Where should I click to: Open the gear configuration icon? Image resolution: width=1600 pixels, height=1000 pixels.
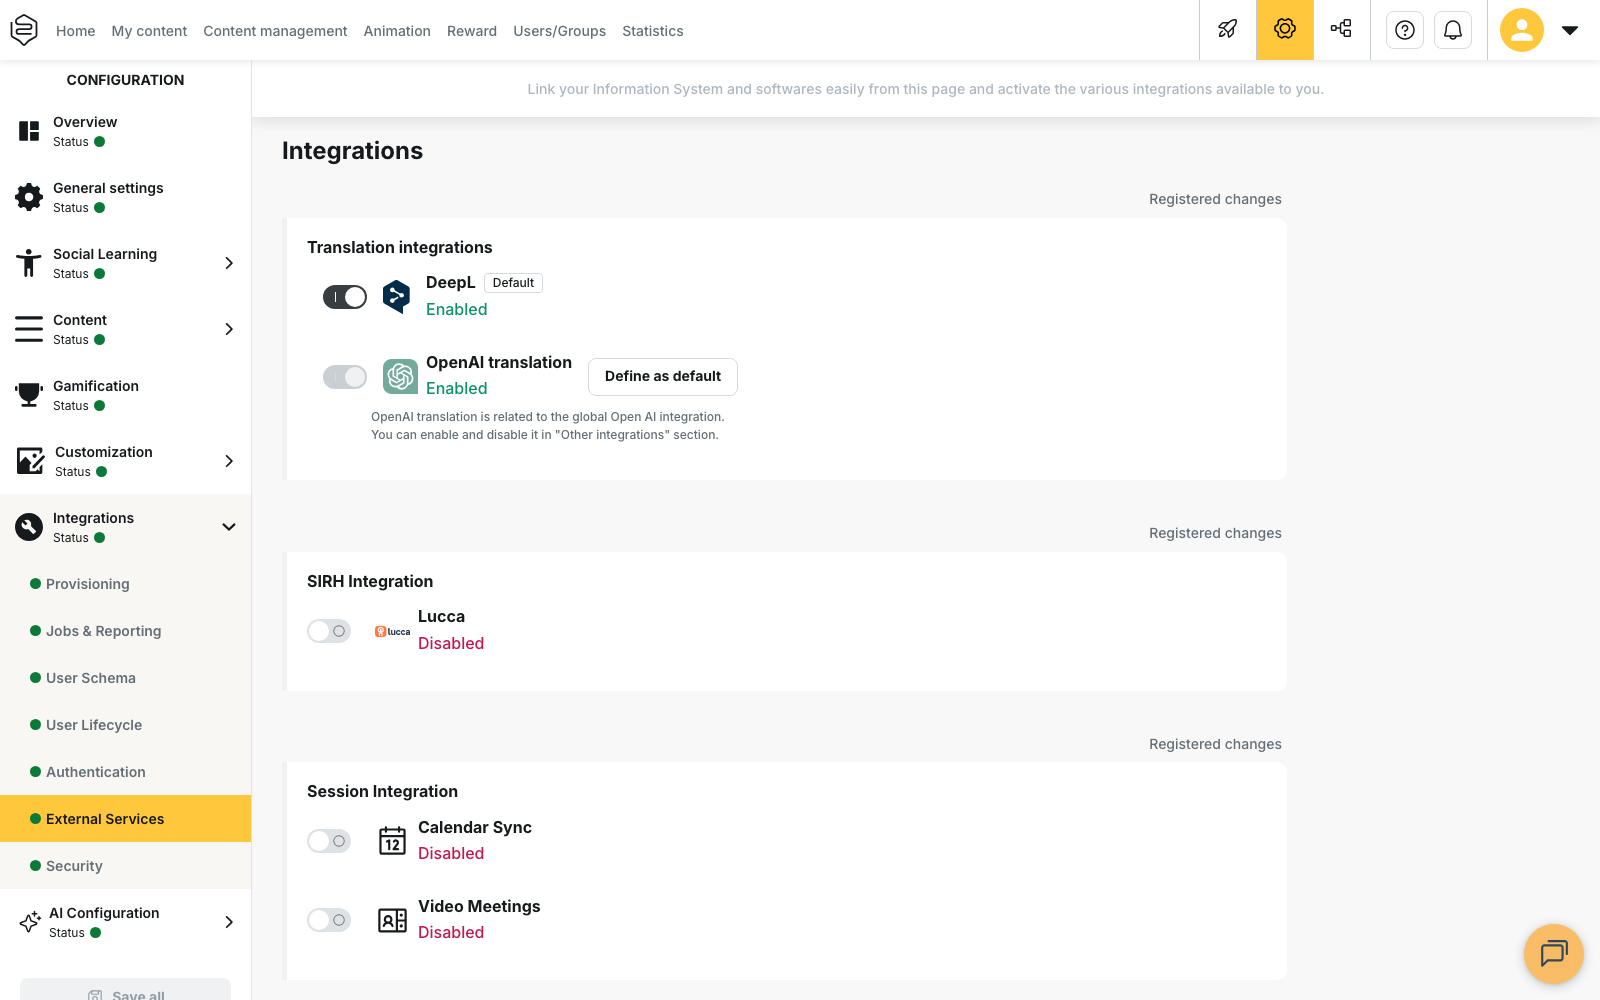pyautogui.click(x=1285, y=29)
